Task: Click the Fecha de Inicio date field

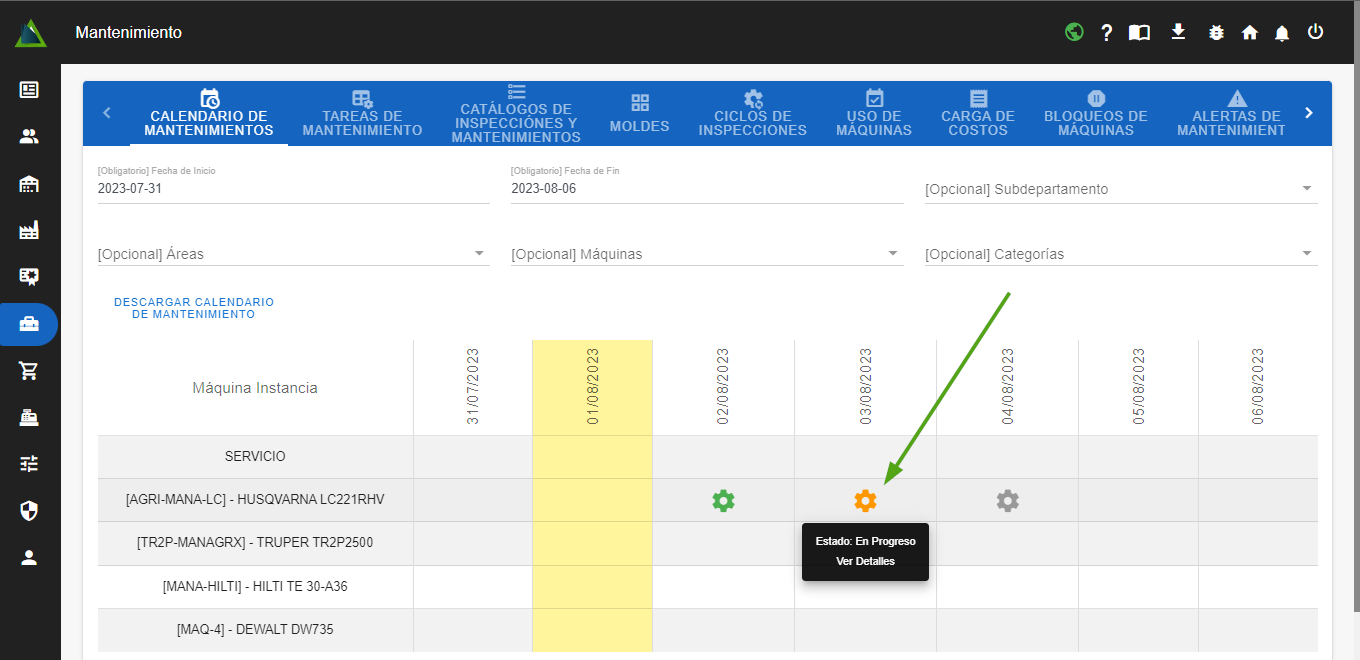Action: coord(293,188)
